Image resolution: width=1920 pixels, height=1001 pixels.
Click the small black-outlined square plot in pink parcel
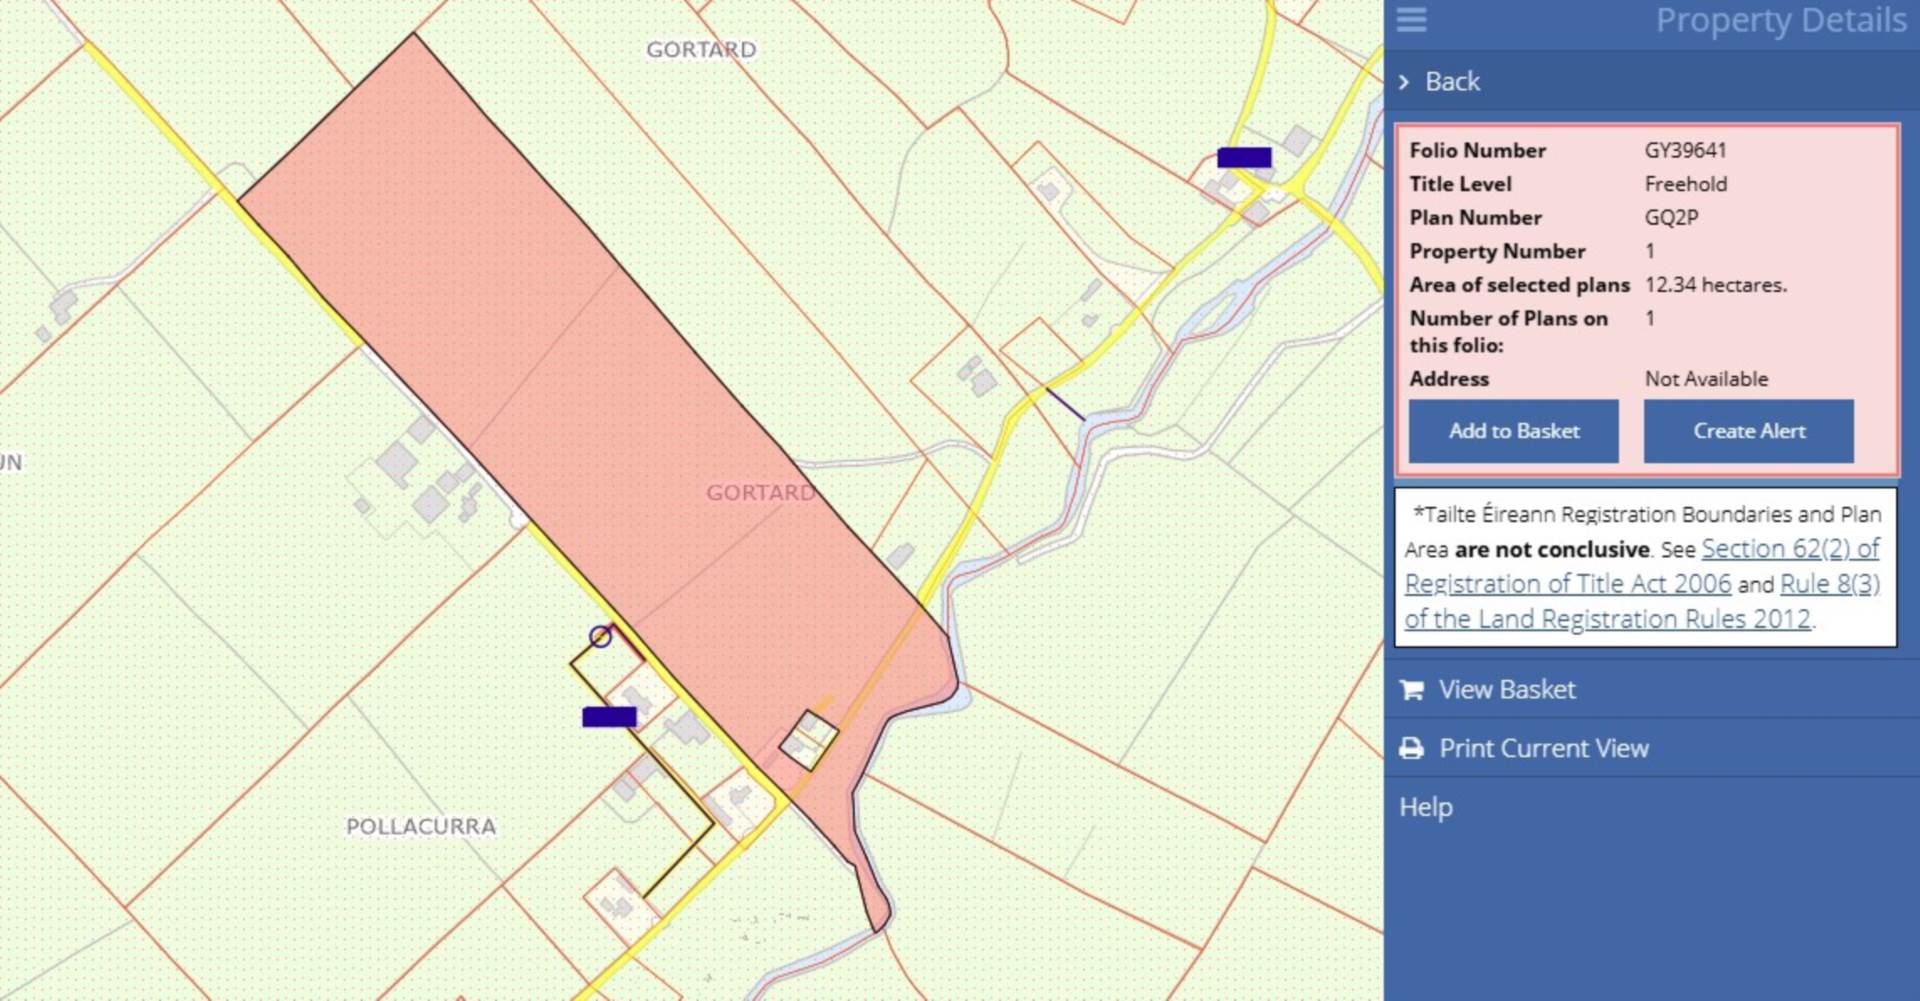point(808,740)
